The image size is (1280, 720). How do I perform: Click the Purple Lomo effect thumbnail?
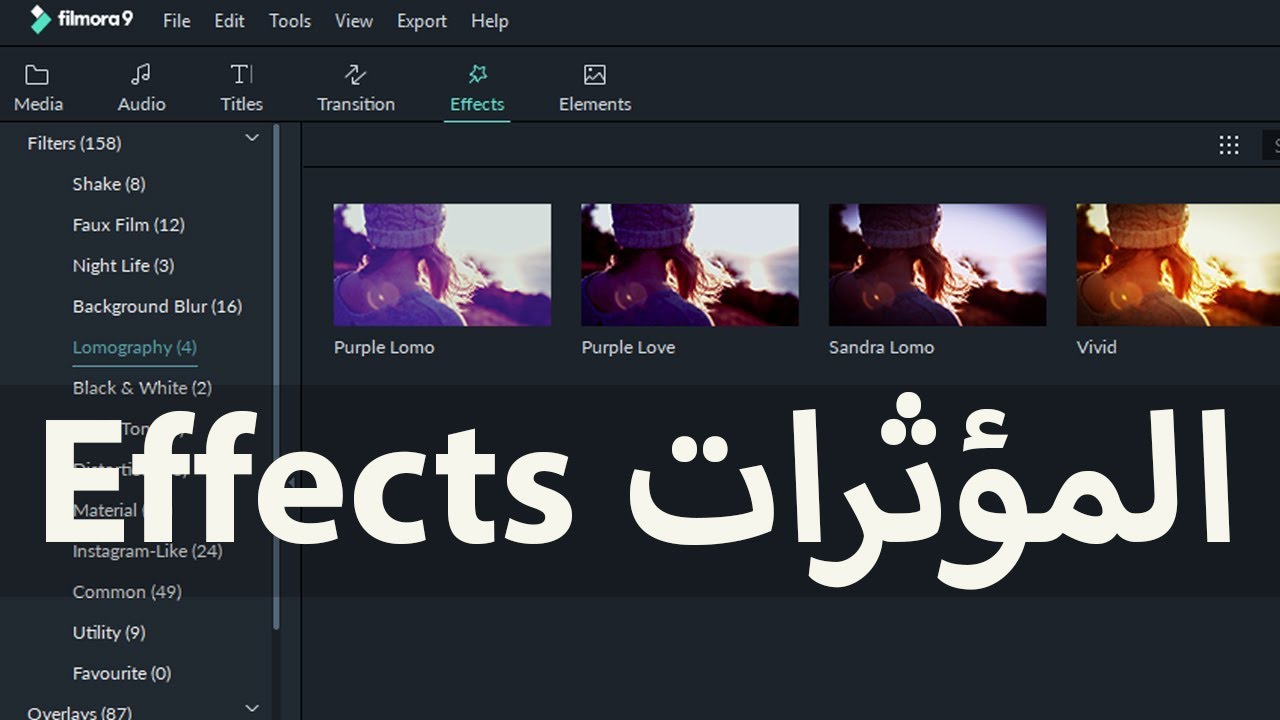[x=442, y=265]
